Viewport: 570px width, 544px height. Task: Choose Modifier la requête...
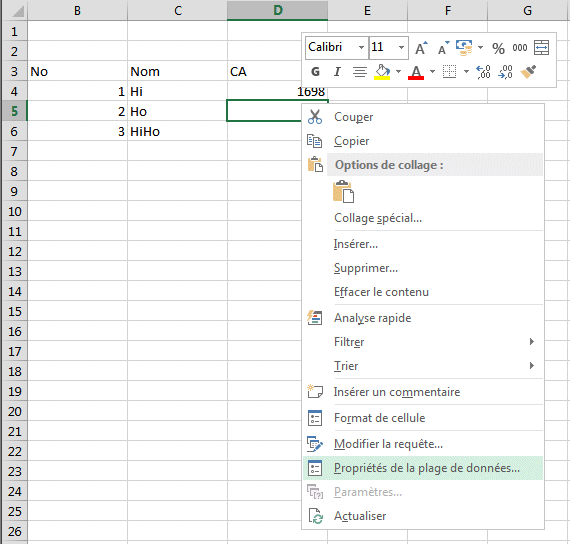click(x=423, y=444)
